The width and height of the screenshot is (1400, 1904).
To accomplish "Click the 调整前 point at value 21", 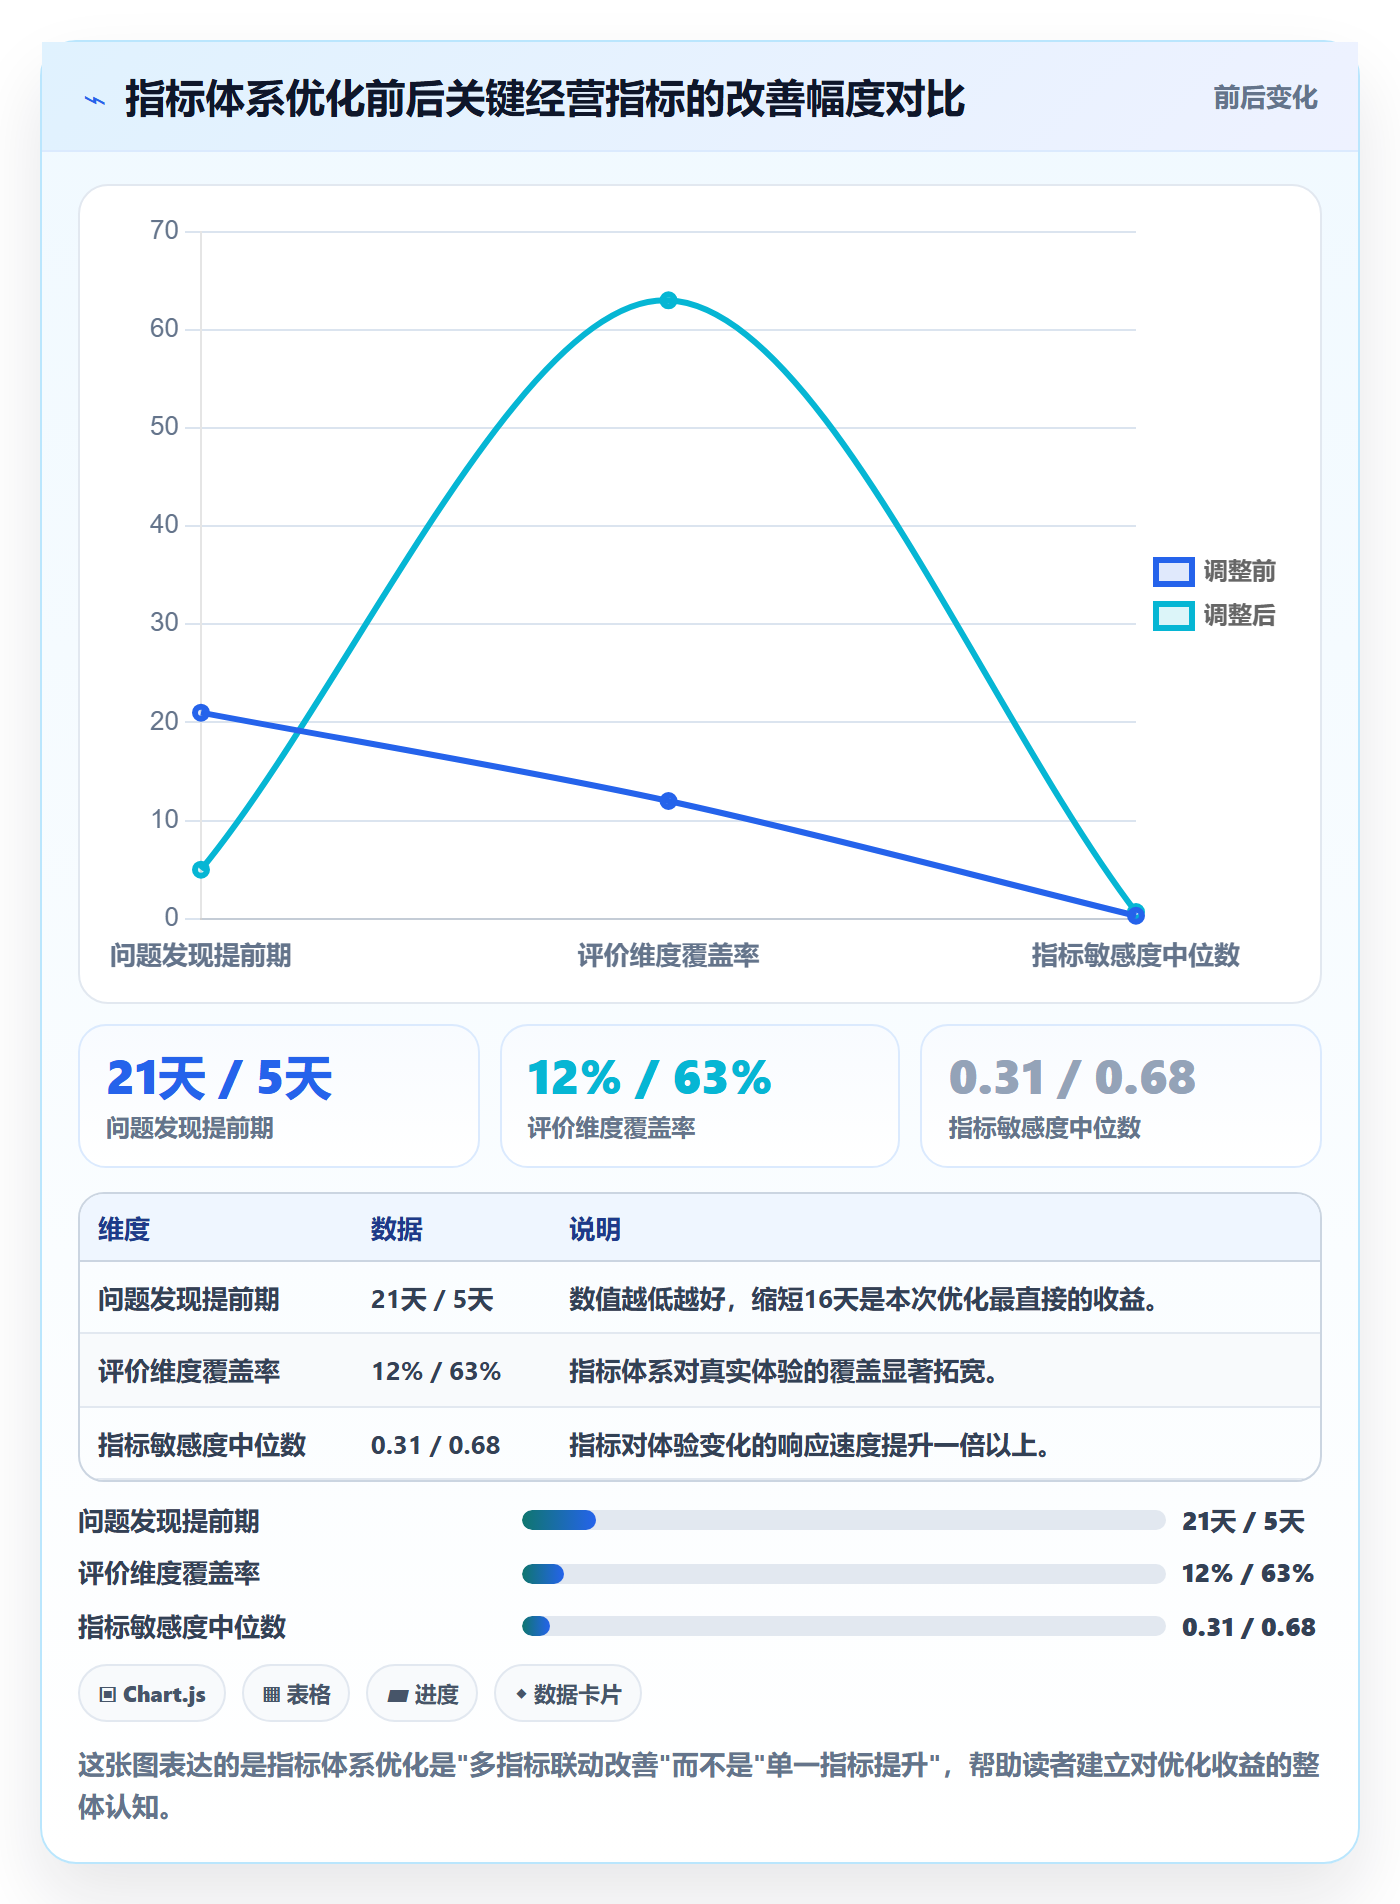I will (x=201, y=713).
